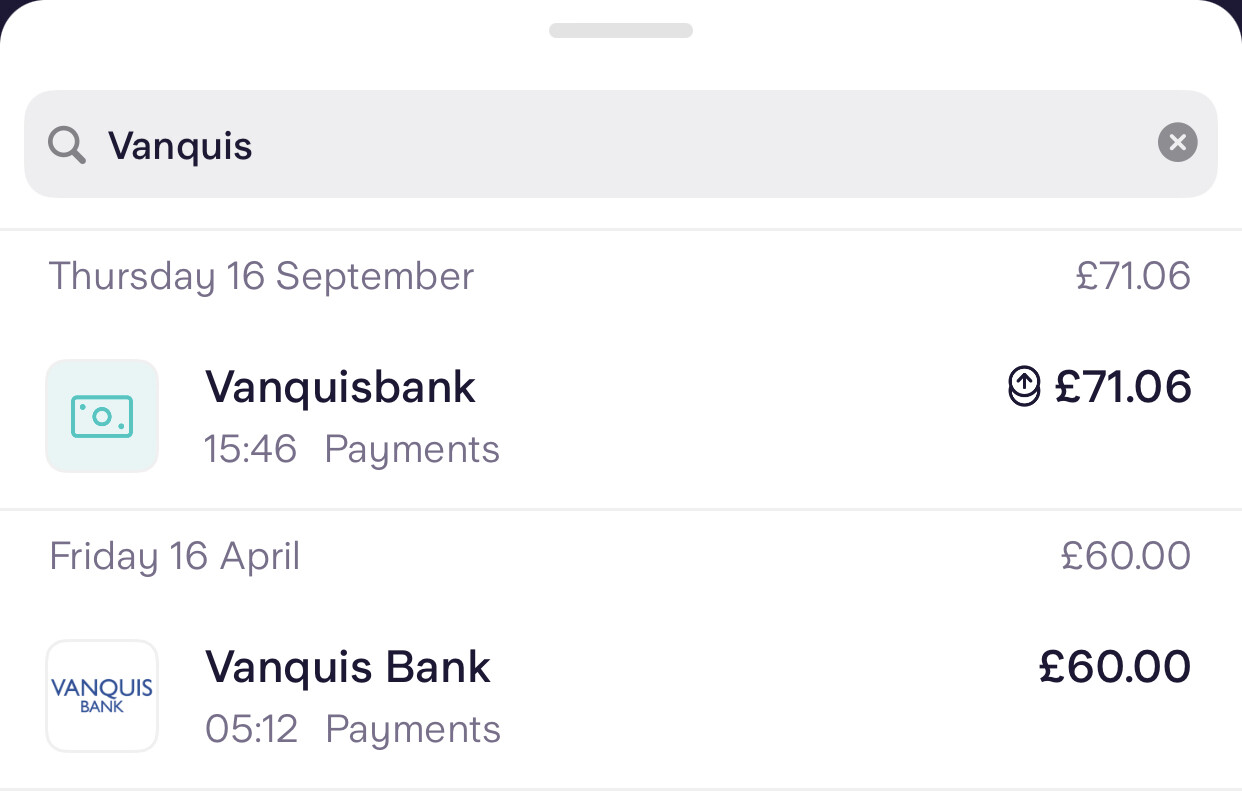Select the bold £60.00 transaction amount
1242x794 pixels.
tap(1115, 667)
